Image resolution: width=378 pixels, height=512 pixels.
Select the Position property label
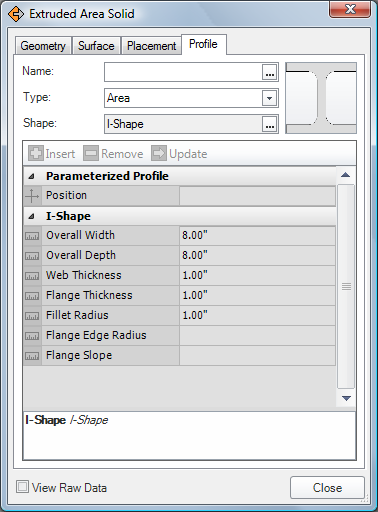click(66, 195)
